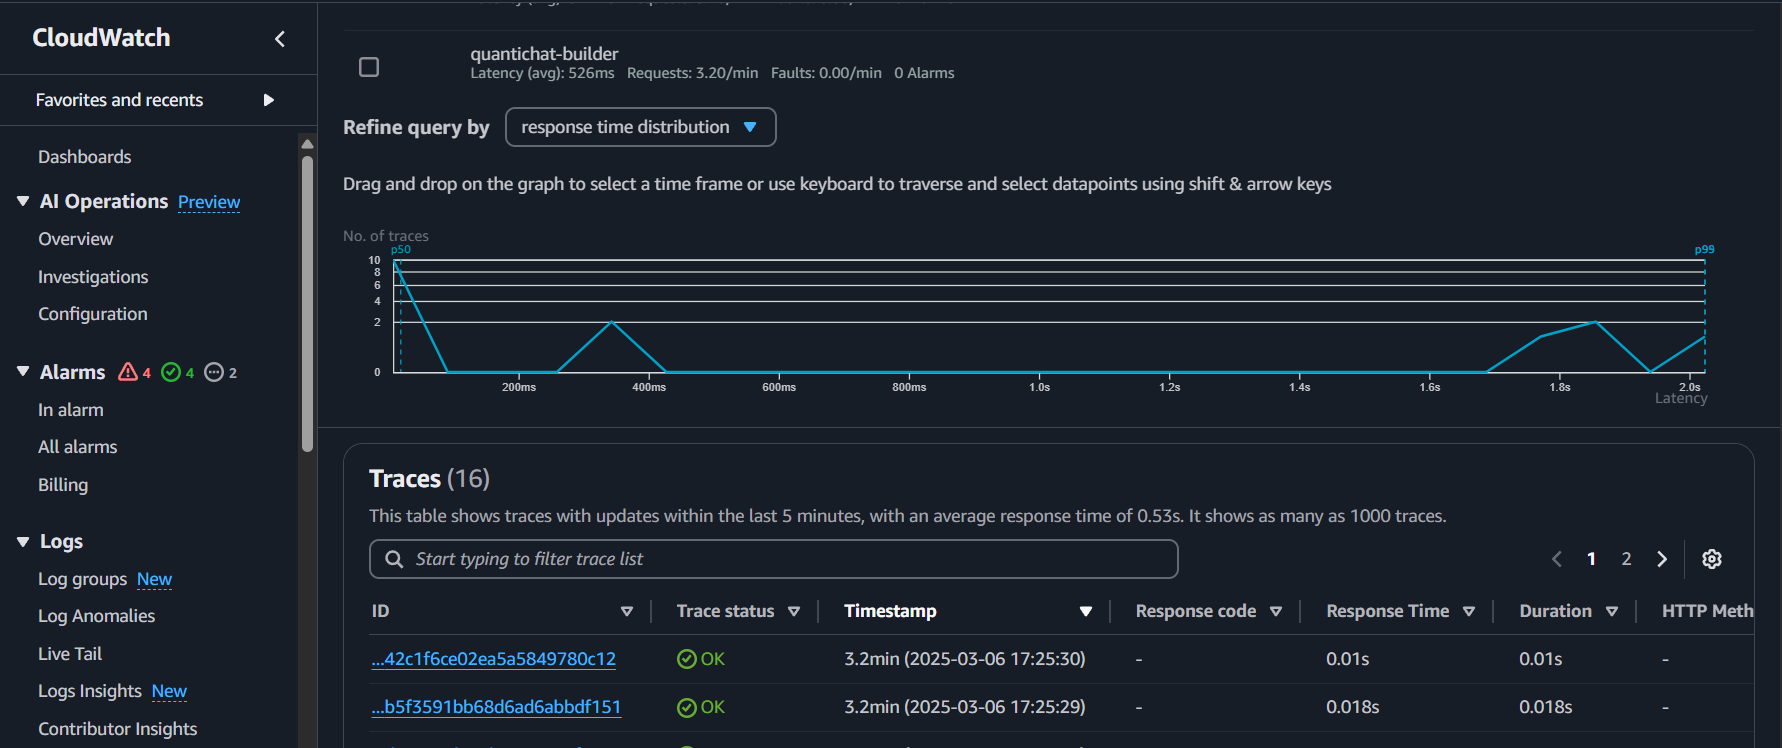This screenshot has width=1782, height=748.
Task: Open the Response code column arrow
Action: (x=1276, y=611)
